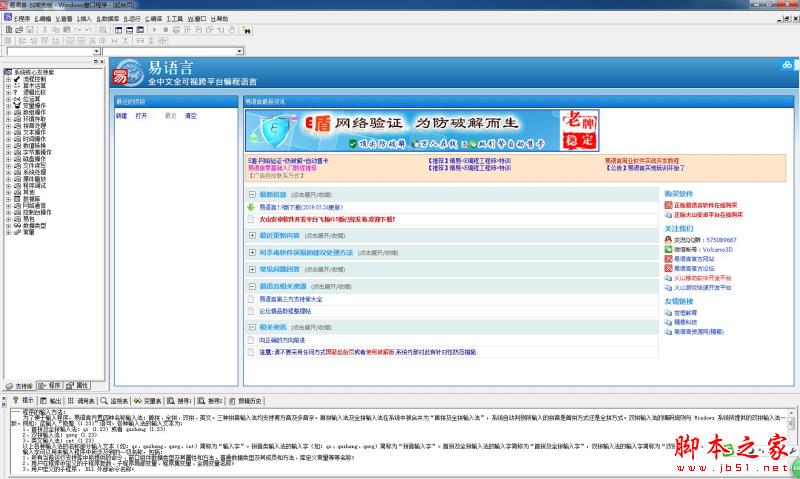Click the Cut (scissors) toolbar icon
This screenshot has width=800, height=479.
[45, 30]
